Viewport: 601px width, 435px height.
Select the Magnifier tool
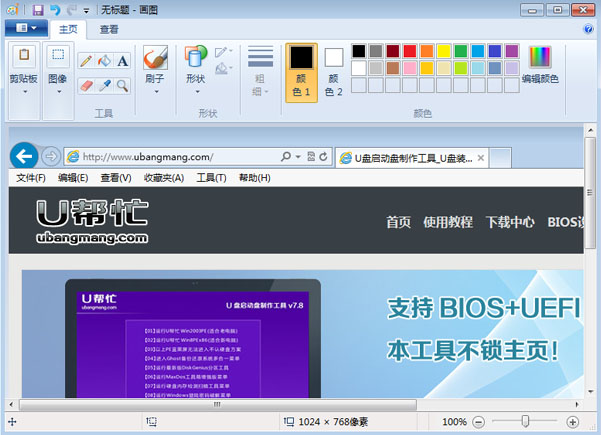point(122,86)
